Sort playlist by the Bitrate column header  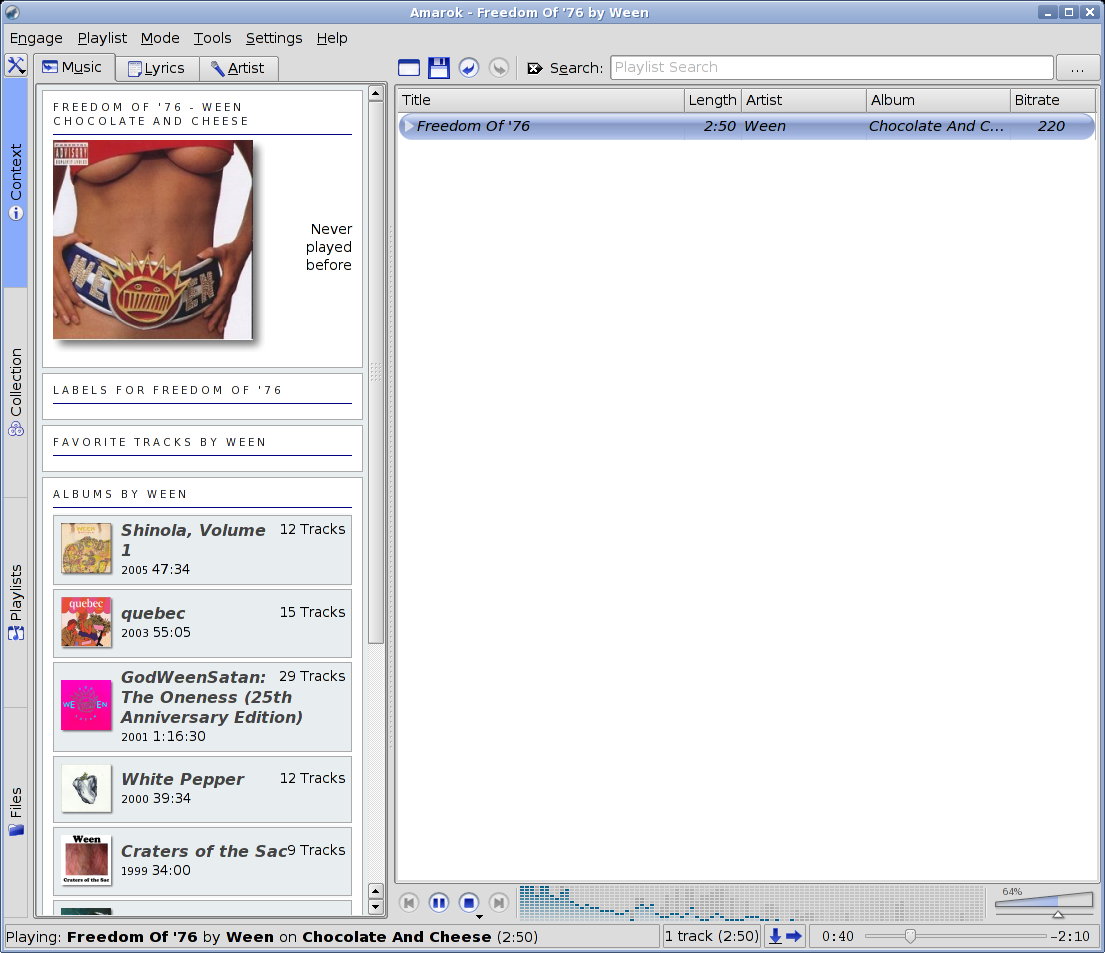pyautogui.click(x=1052, y=100)
